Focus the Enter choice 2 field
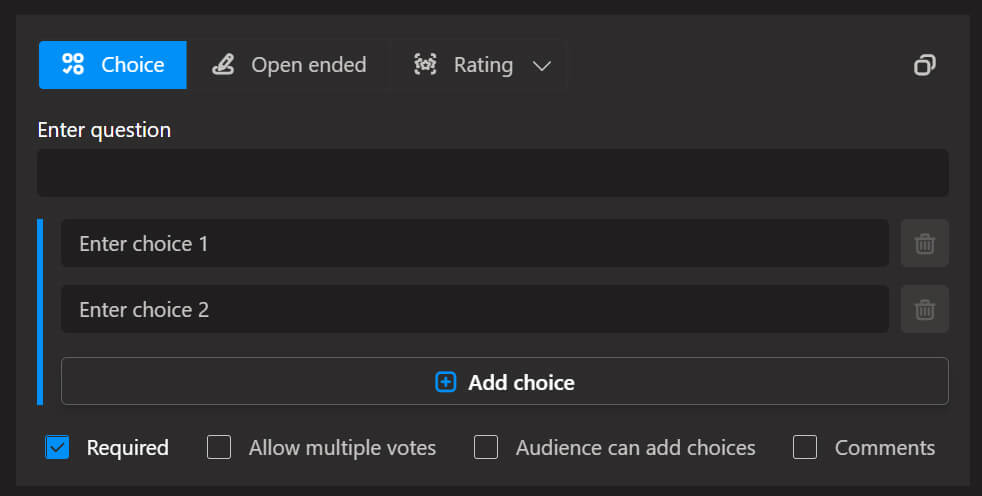The height and width of the screenshot is (496, 982). pos(474,309)
